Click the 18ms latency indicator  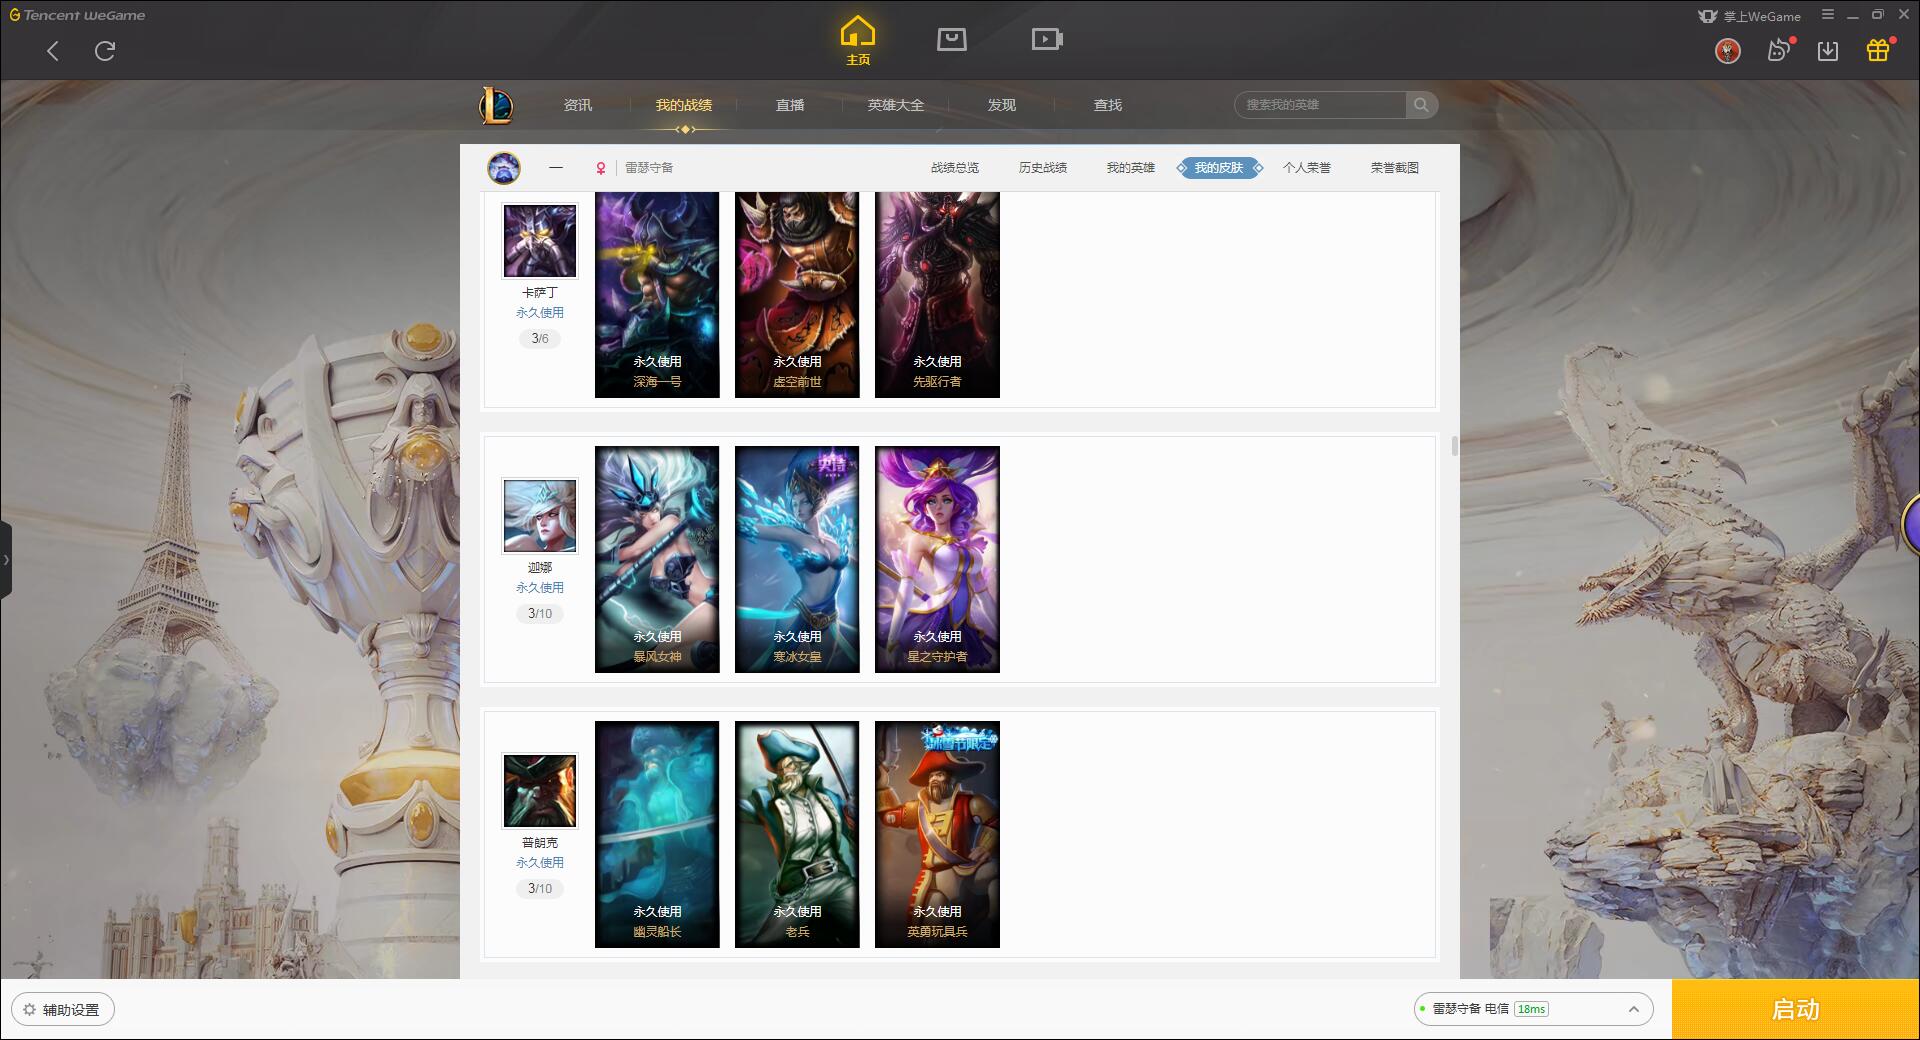pyautogui.click(x=1531, y=1009)
